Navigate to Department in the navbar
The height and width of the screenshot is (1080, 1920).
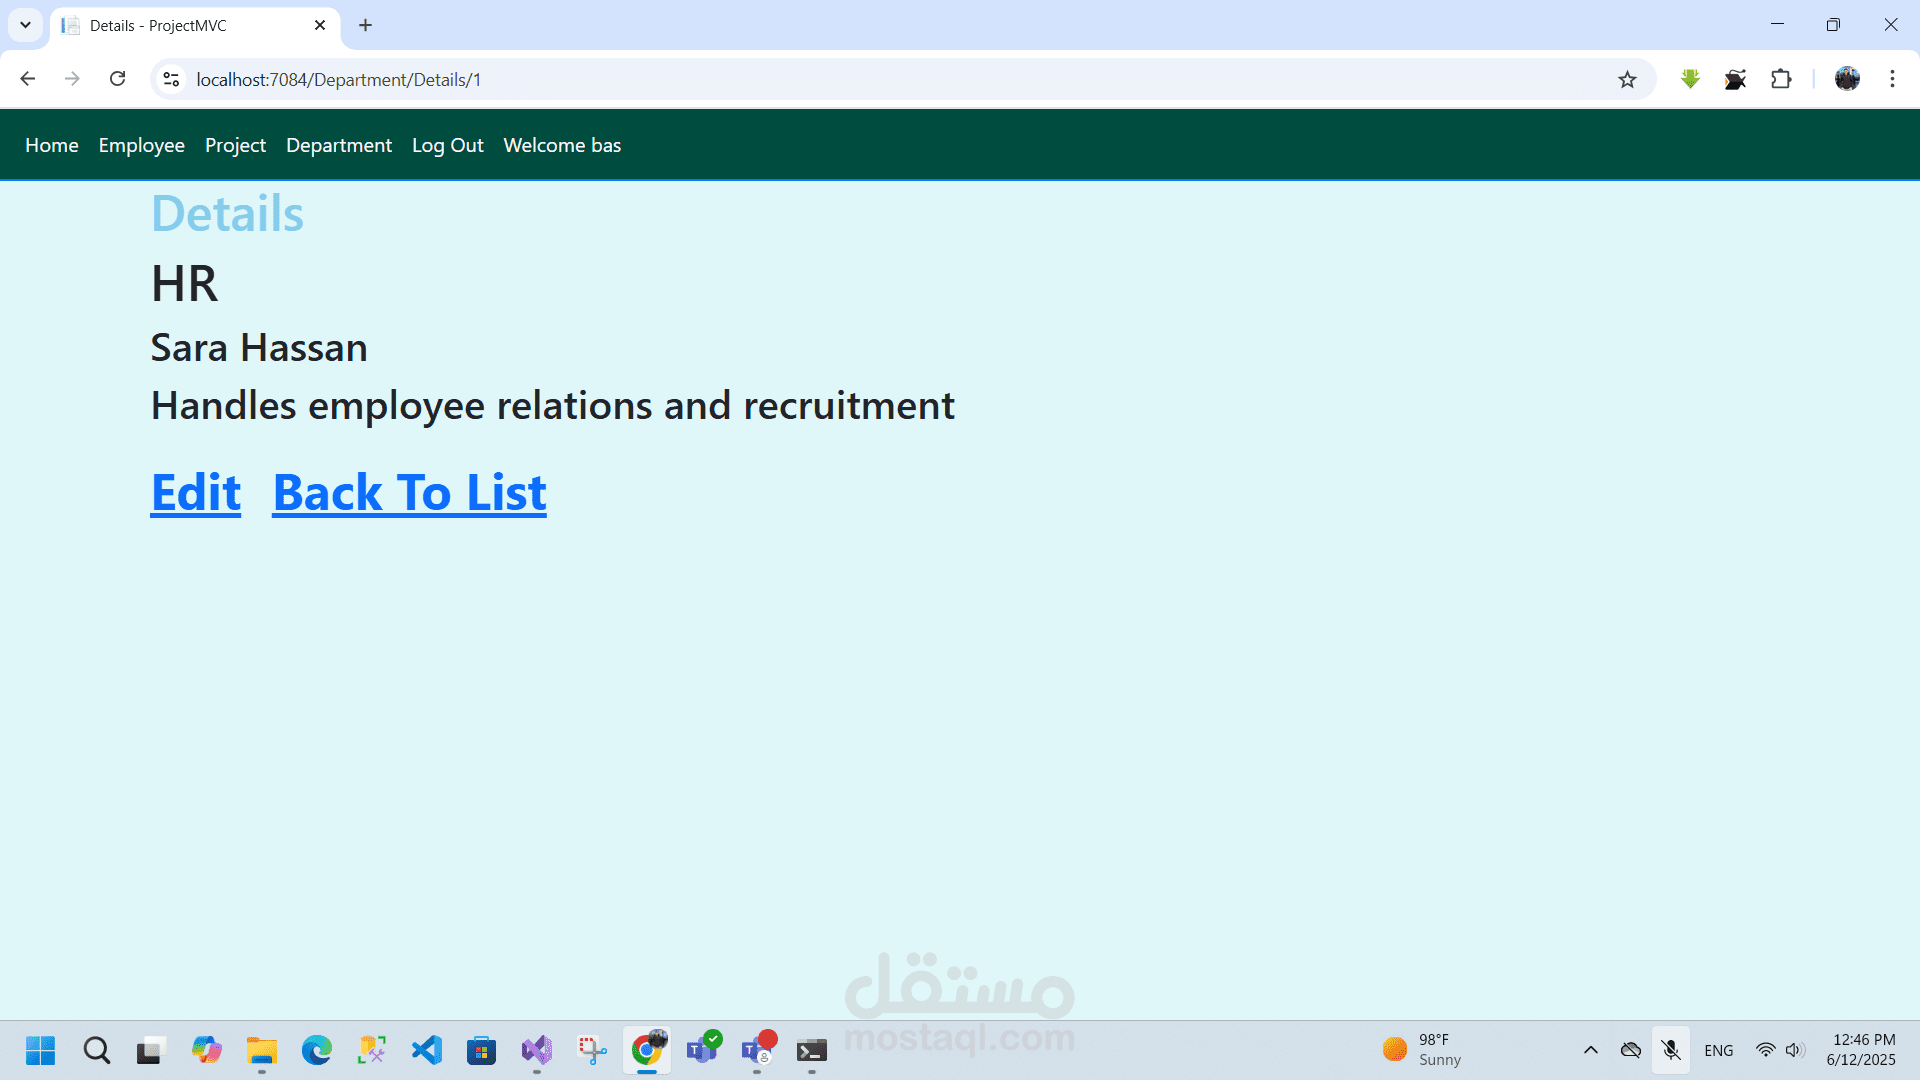[338, 145]
